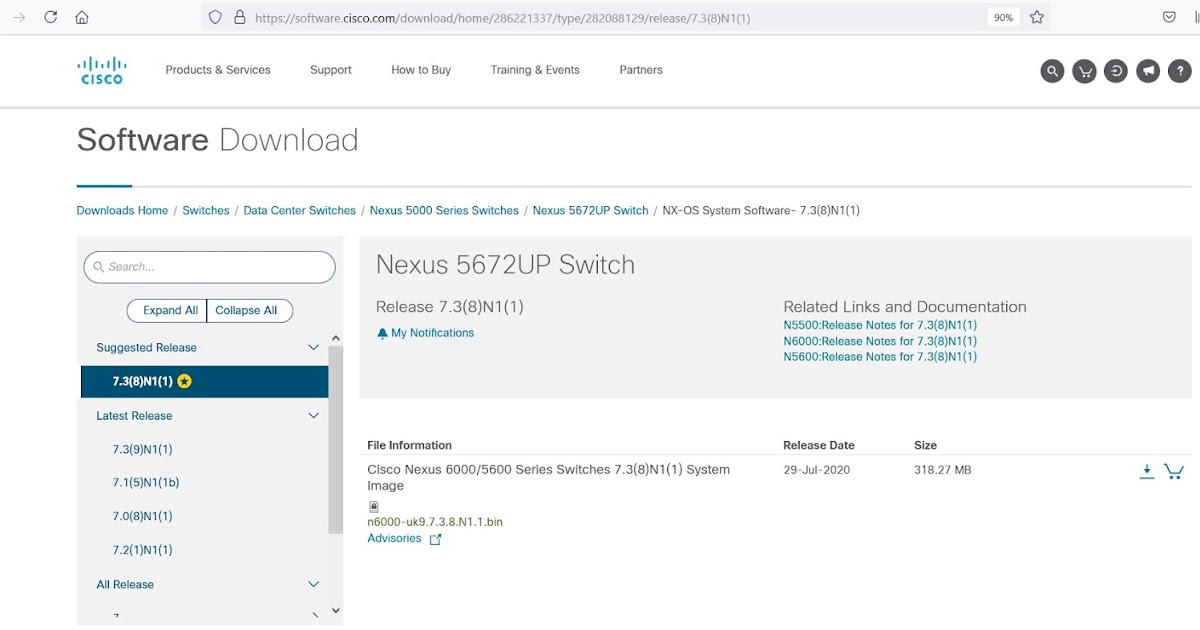Screen dimensions: 1200x630
Task: Add the system image to the download cart
Action: click(x=1175, y=470)
